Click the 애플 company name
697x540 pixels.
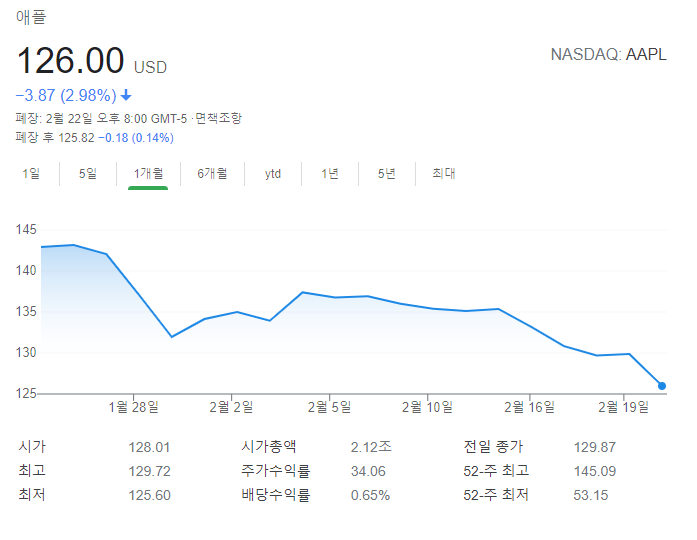pyautogui.click(x=31, y=17)
